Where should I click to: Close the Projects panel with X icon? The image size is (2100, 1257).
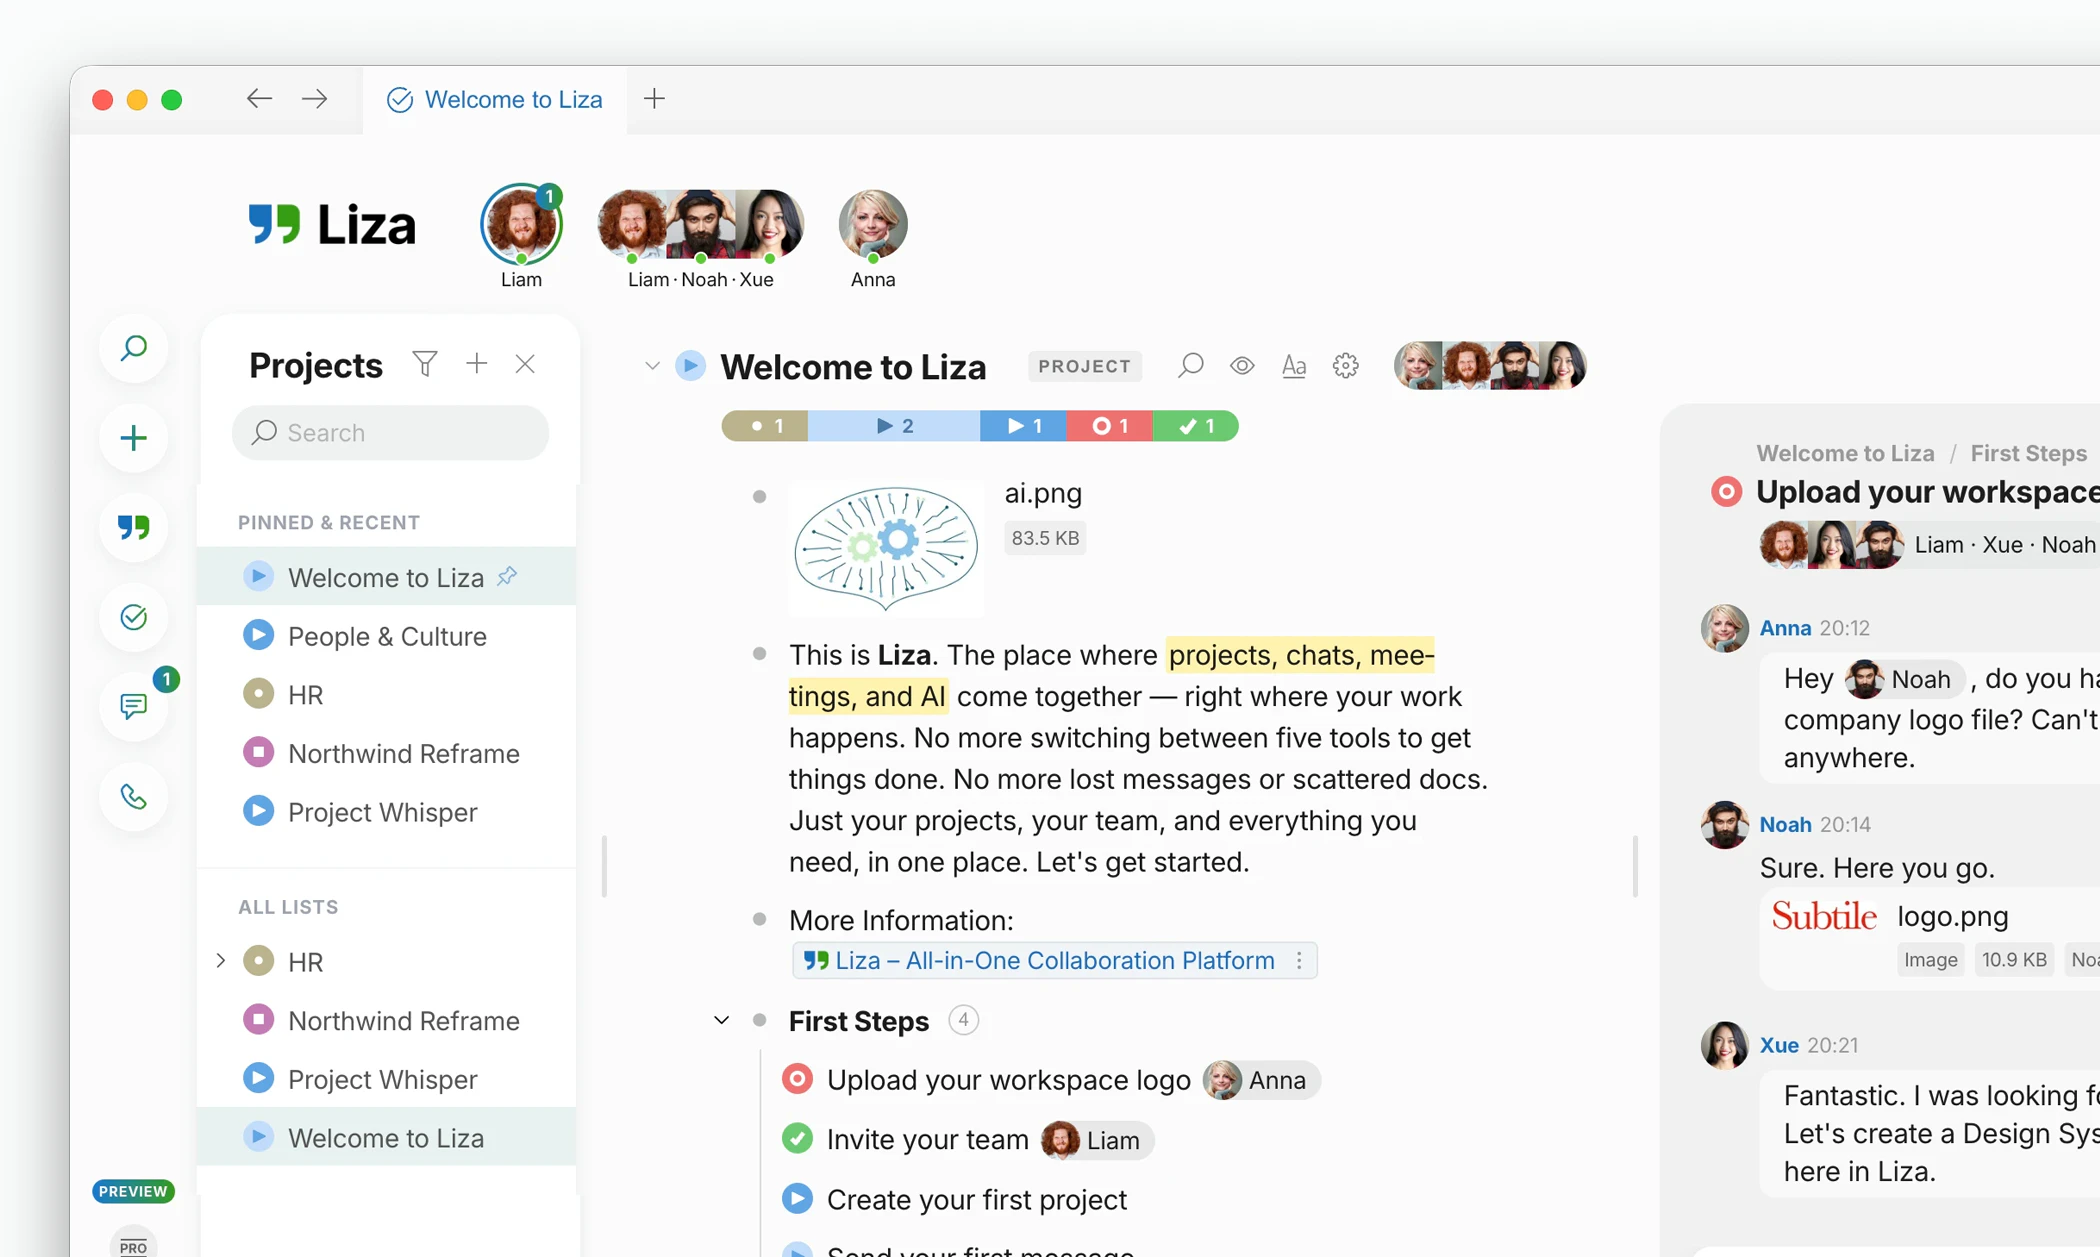tap(525, 364)
